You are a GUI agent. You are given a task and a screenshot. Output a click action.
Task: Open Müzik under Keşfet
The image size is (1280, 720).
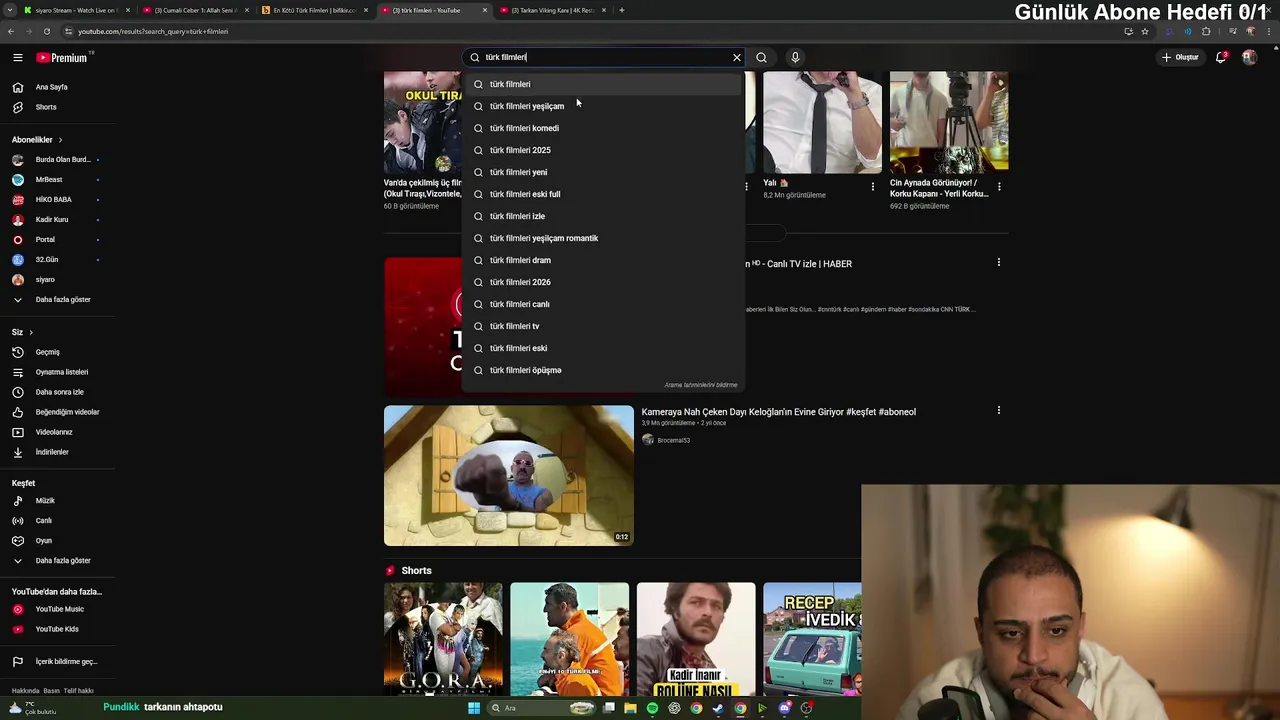(x=45, y=501)
